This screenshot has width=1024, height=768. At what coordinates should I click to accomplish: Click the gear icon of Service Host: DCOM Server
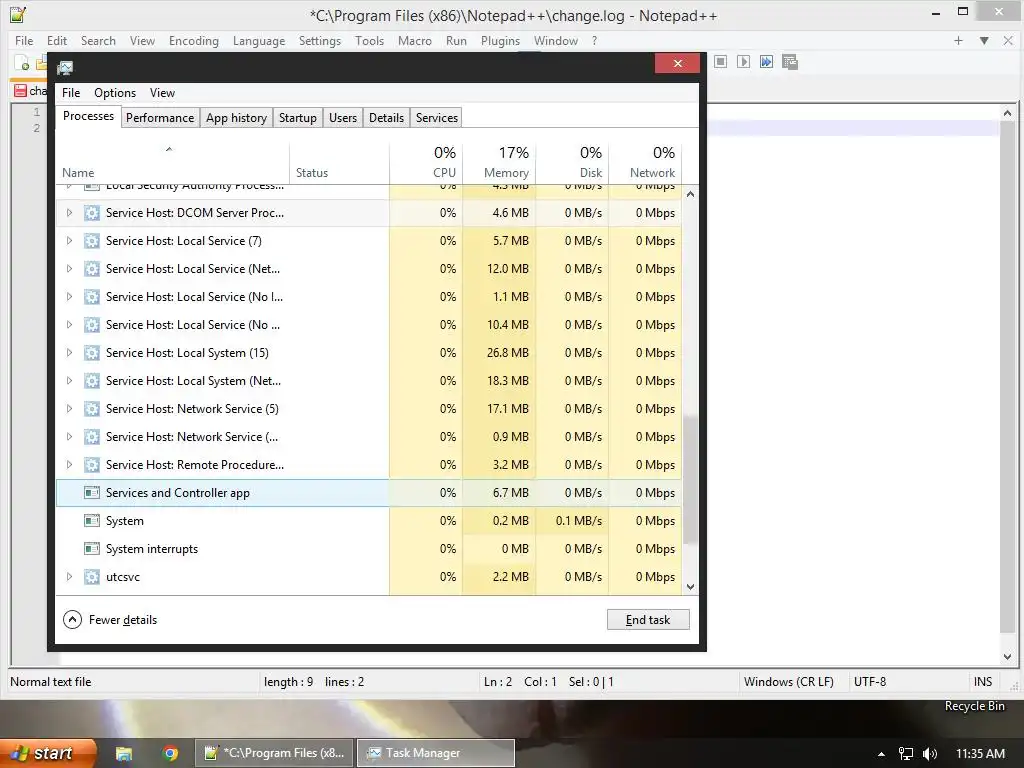tap(92, 213)
